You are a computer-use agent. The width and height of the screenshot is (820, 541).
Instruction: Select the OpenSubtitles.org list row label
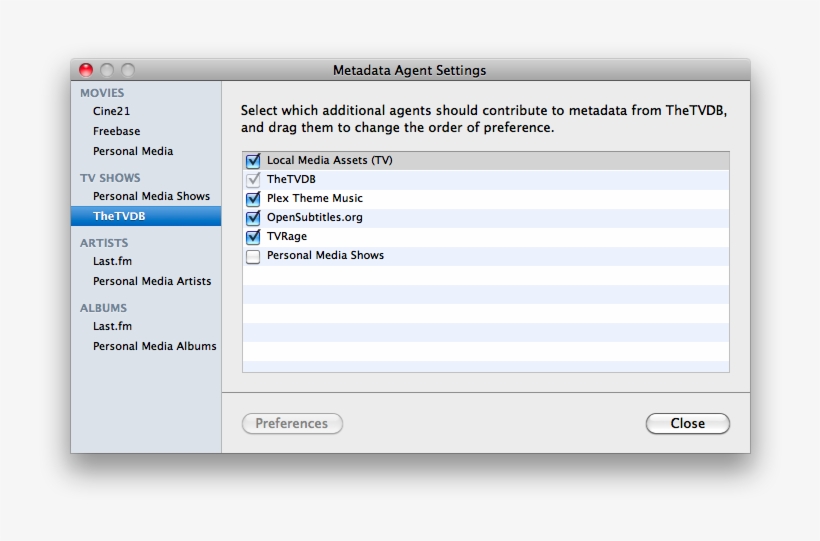pos(314,217)
